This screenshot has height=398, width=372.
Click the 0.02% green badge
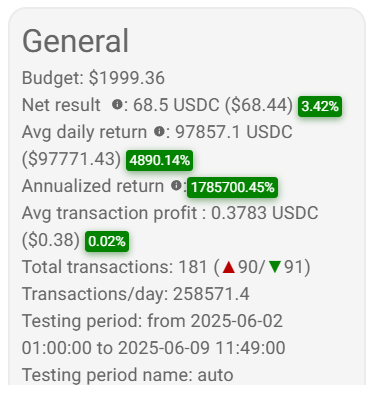[x=107, y=241]
